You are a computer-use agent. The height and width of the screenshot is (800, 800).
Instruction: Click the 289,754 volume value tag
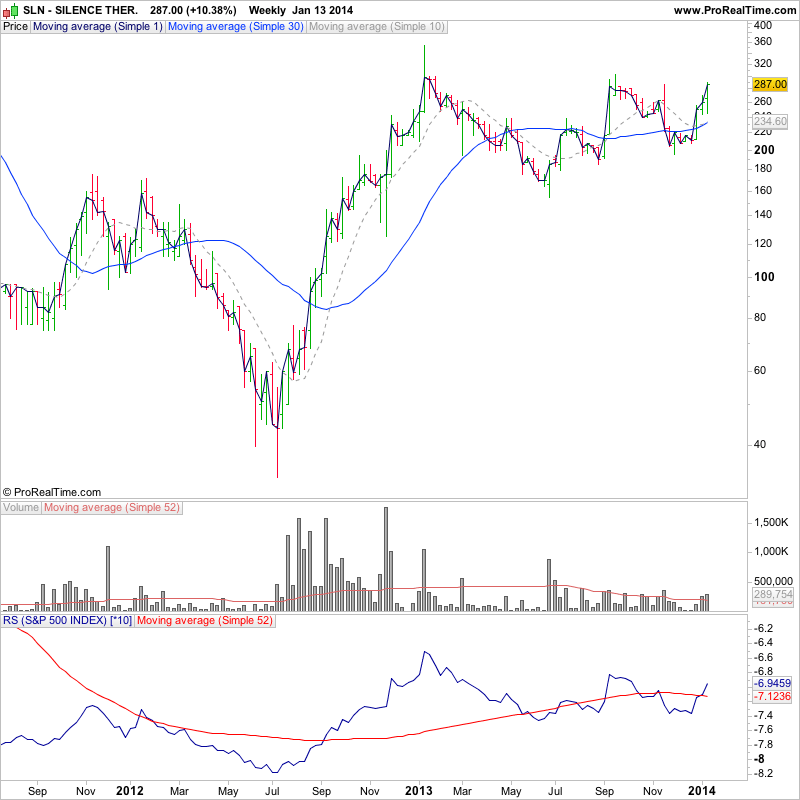(773, 594)
